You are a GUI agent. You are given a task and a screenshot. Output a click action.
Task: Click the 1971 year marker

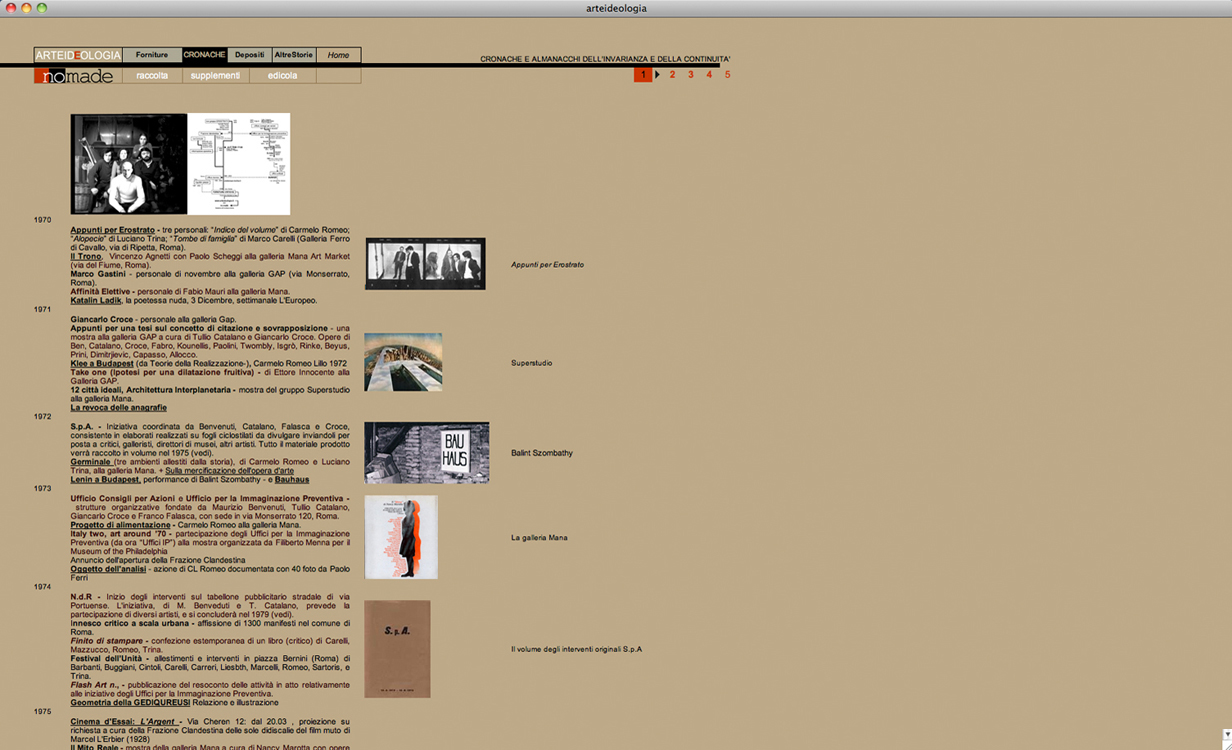pyautogui.click(x=42, y=310)
